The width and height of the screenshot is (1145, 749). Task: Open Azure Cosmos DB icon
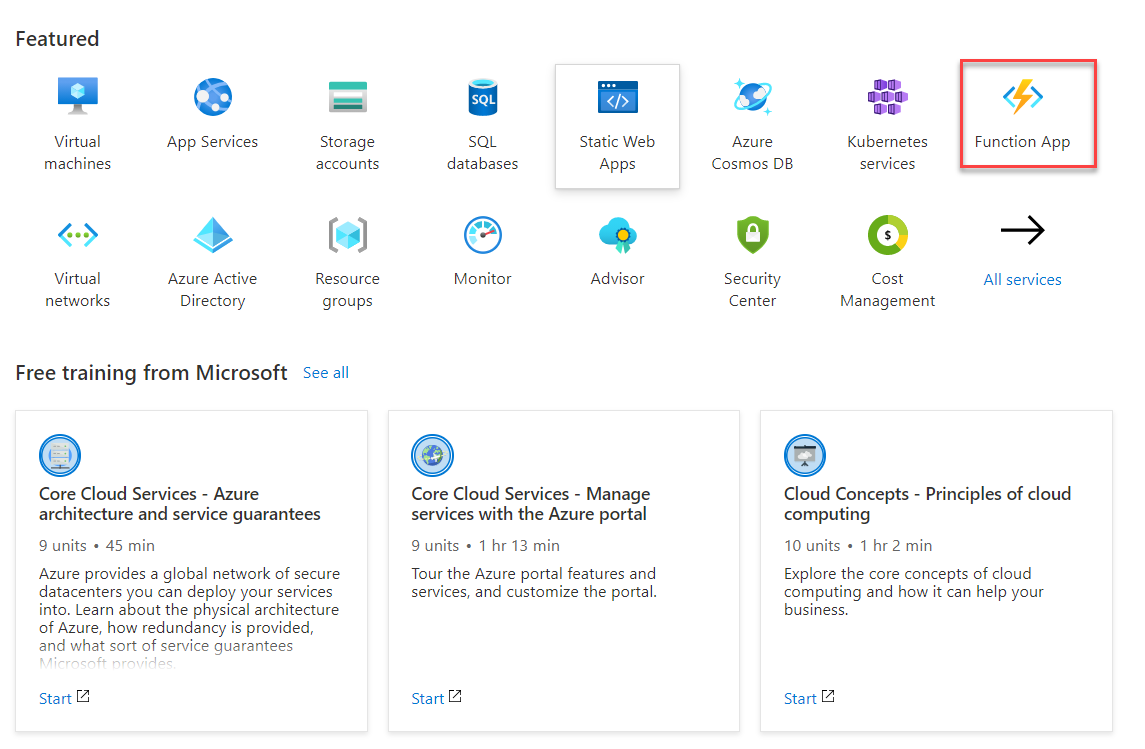click(x=752, y=96)
